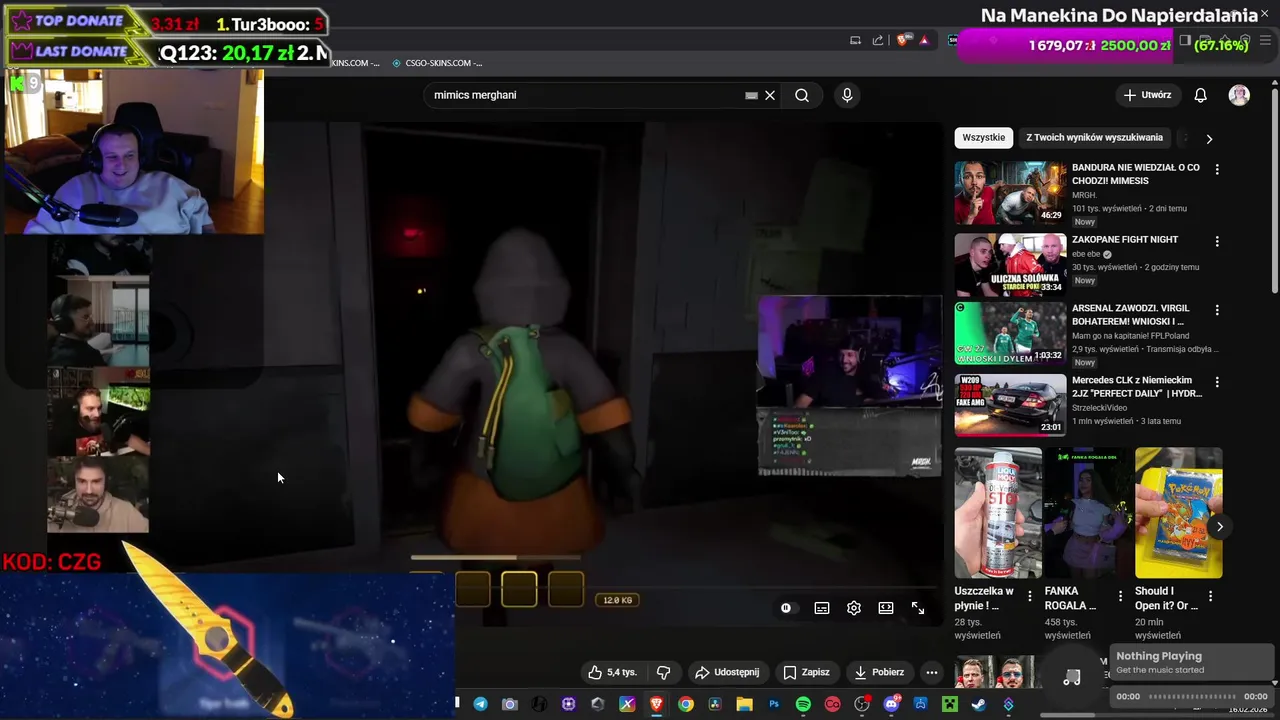Click the StrzeleckiVideo channel name
Image resolution: width=1280 pixels, height=720 pixels.
(1100, 408)
